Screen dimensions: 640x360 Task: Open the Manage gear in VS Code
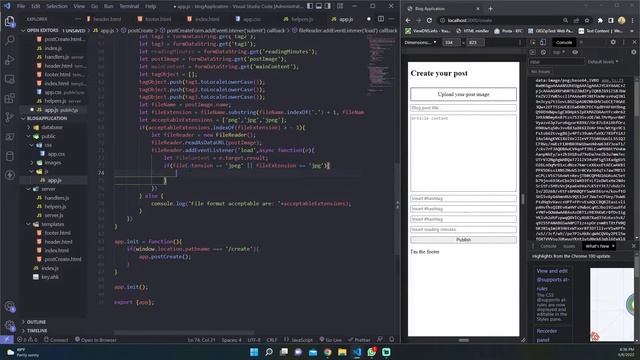9,326
